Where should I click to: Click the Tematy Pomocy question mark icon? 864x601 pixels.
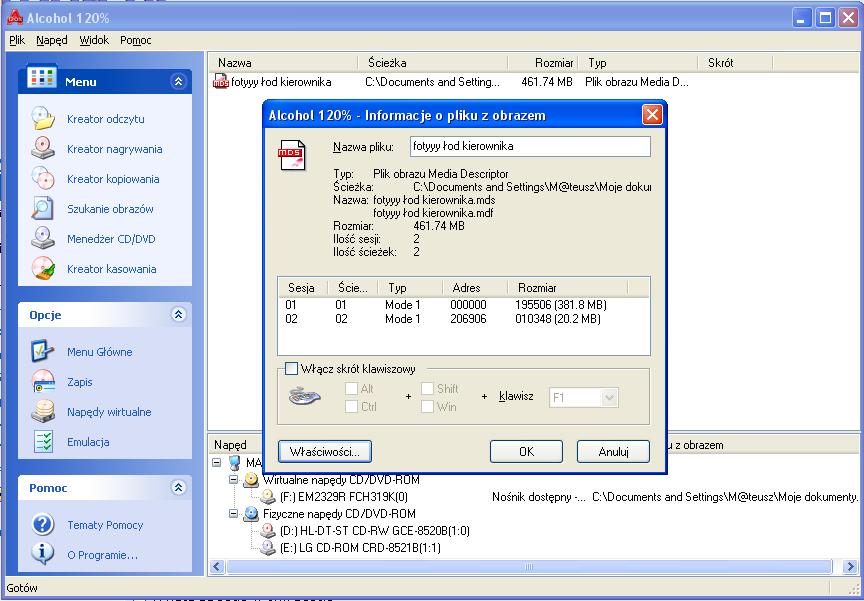42,524
